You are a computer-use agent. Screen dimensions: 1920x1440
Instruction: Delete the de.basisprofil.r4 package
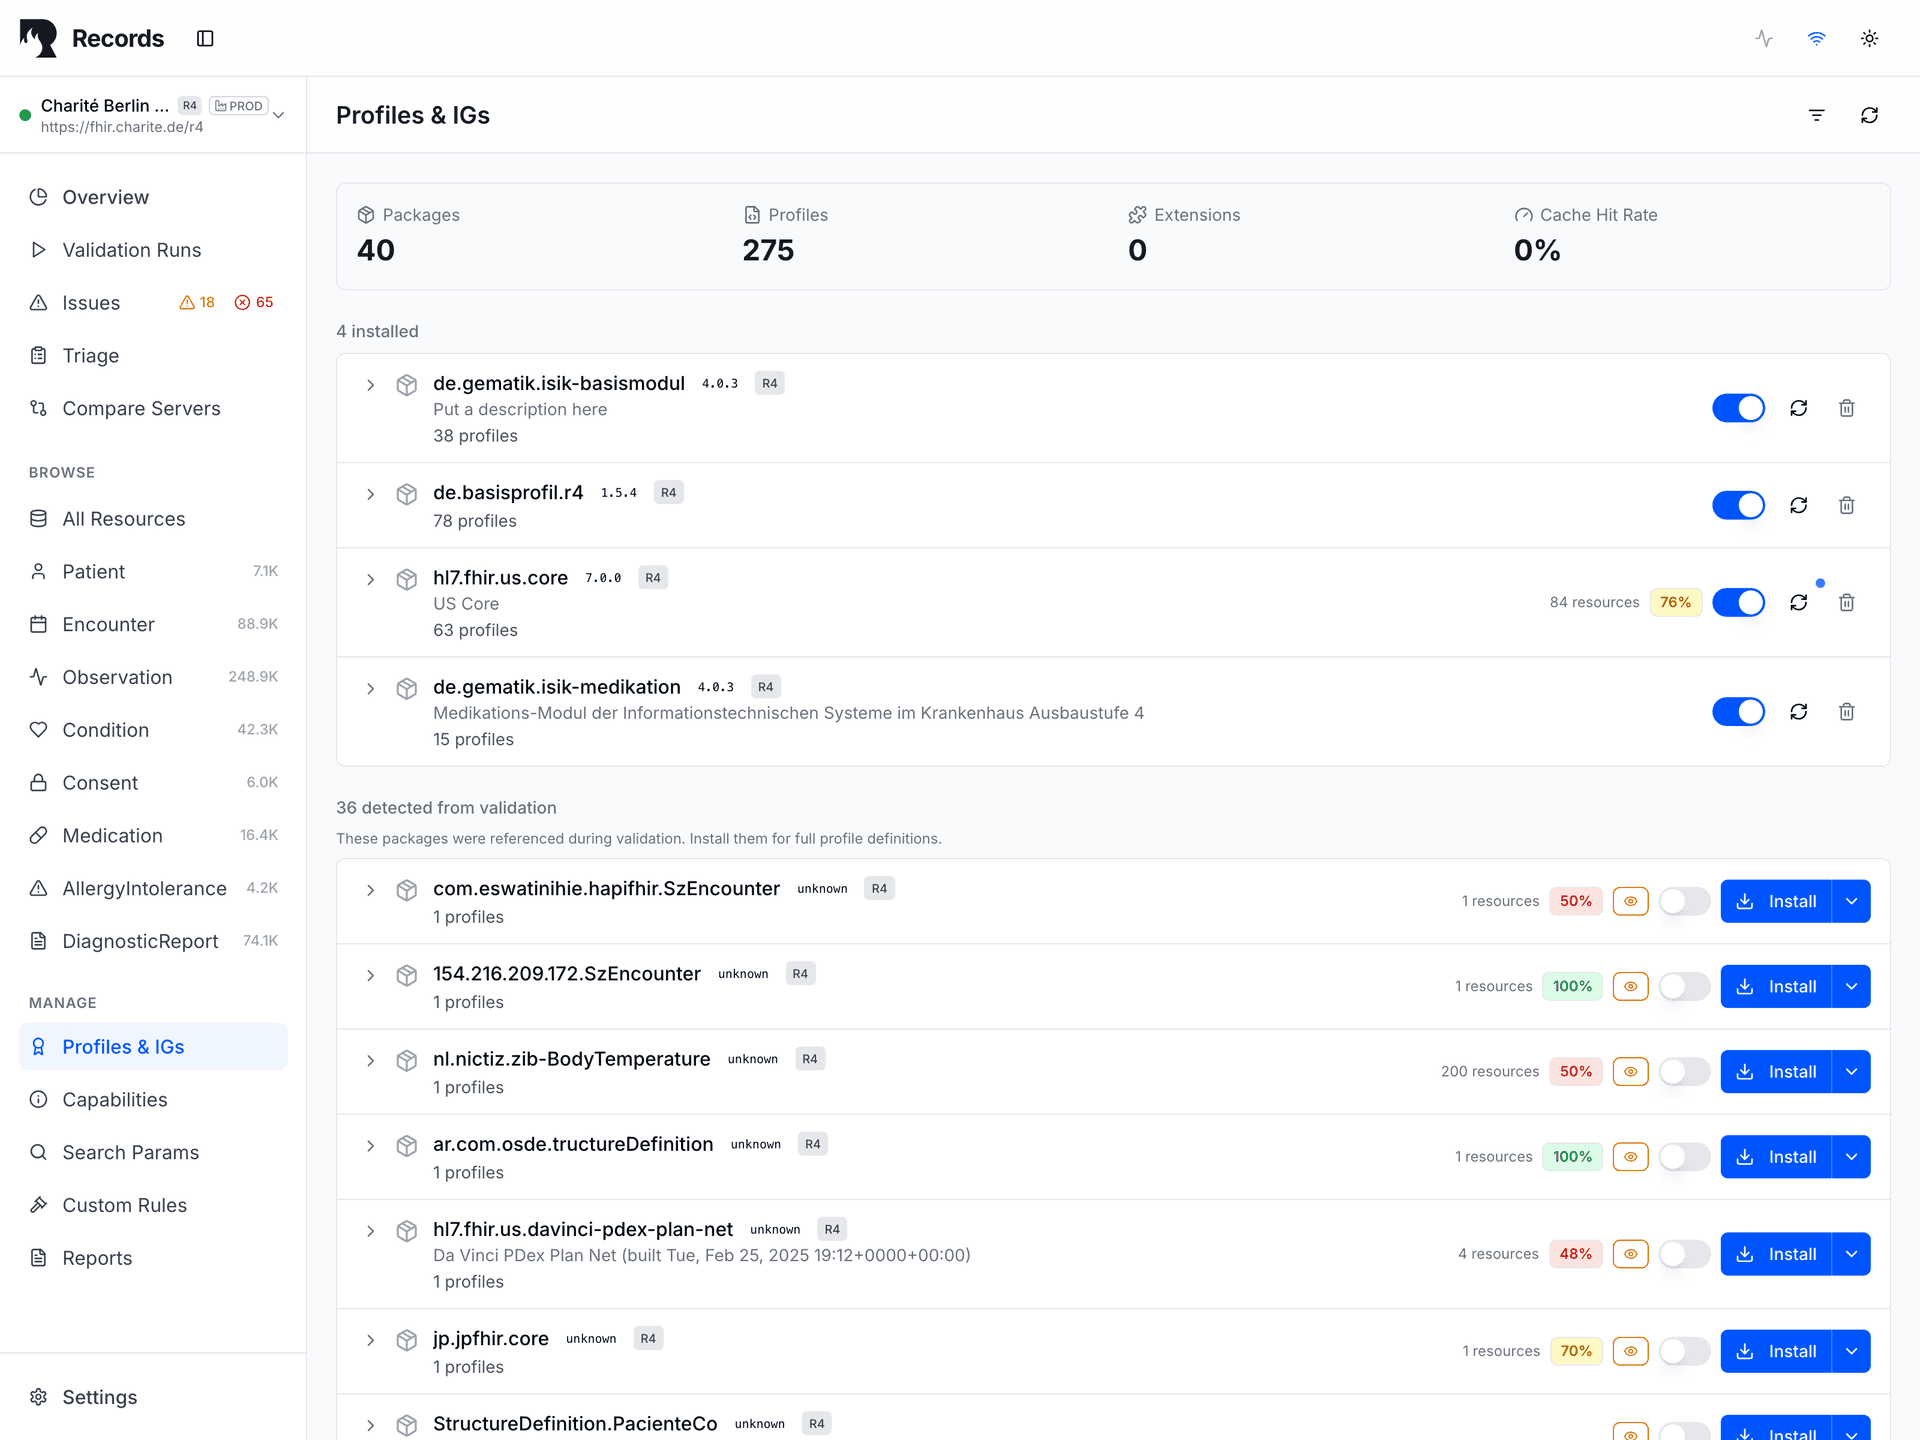(x=1846, y=505)
